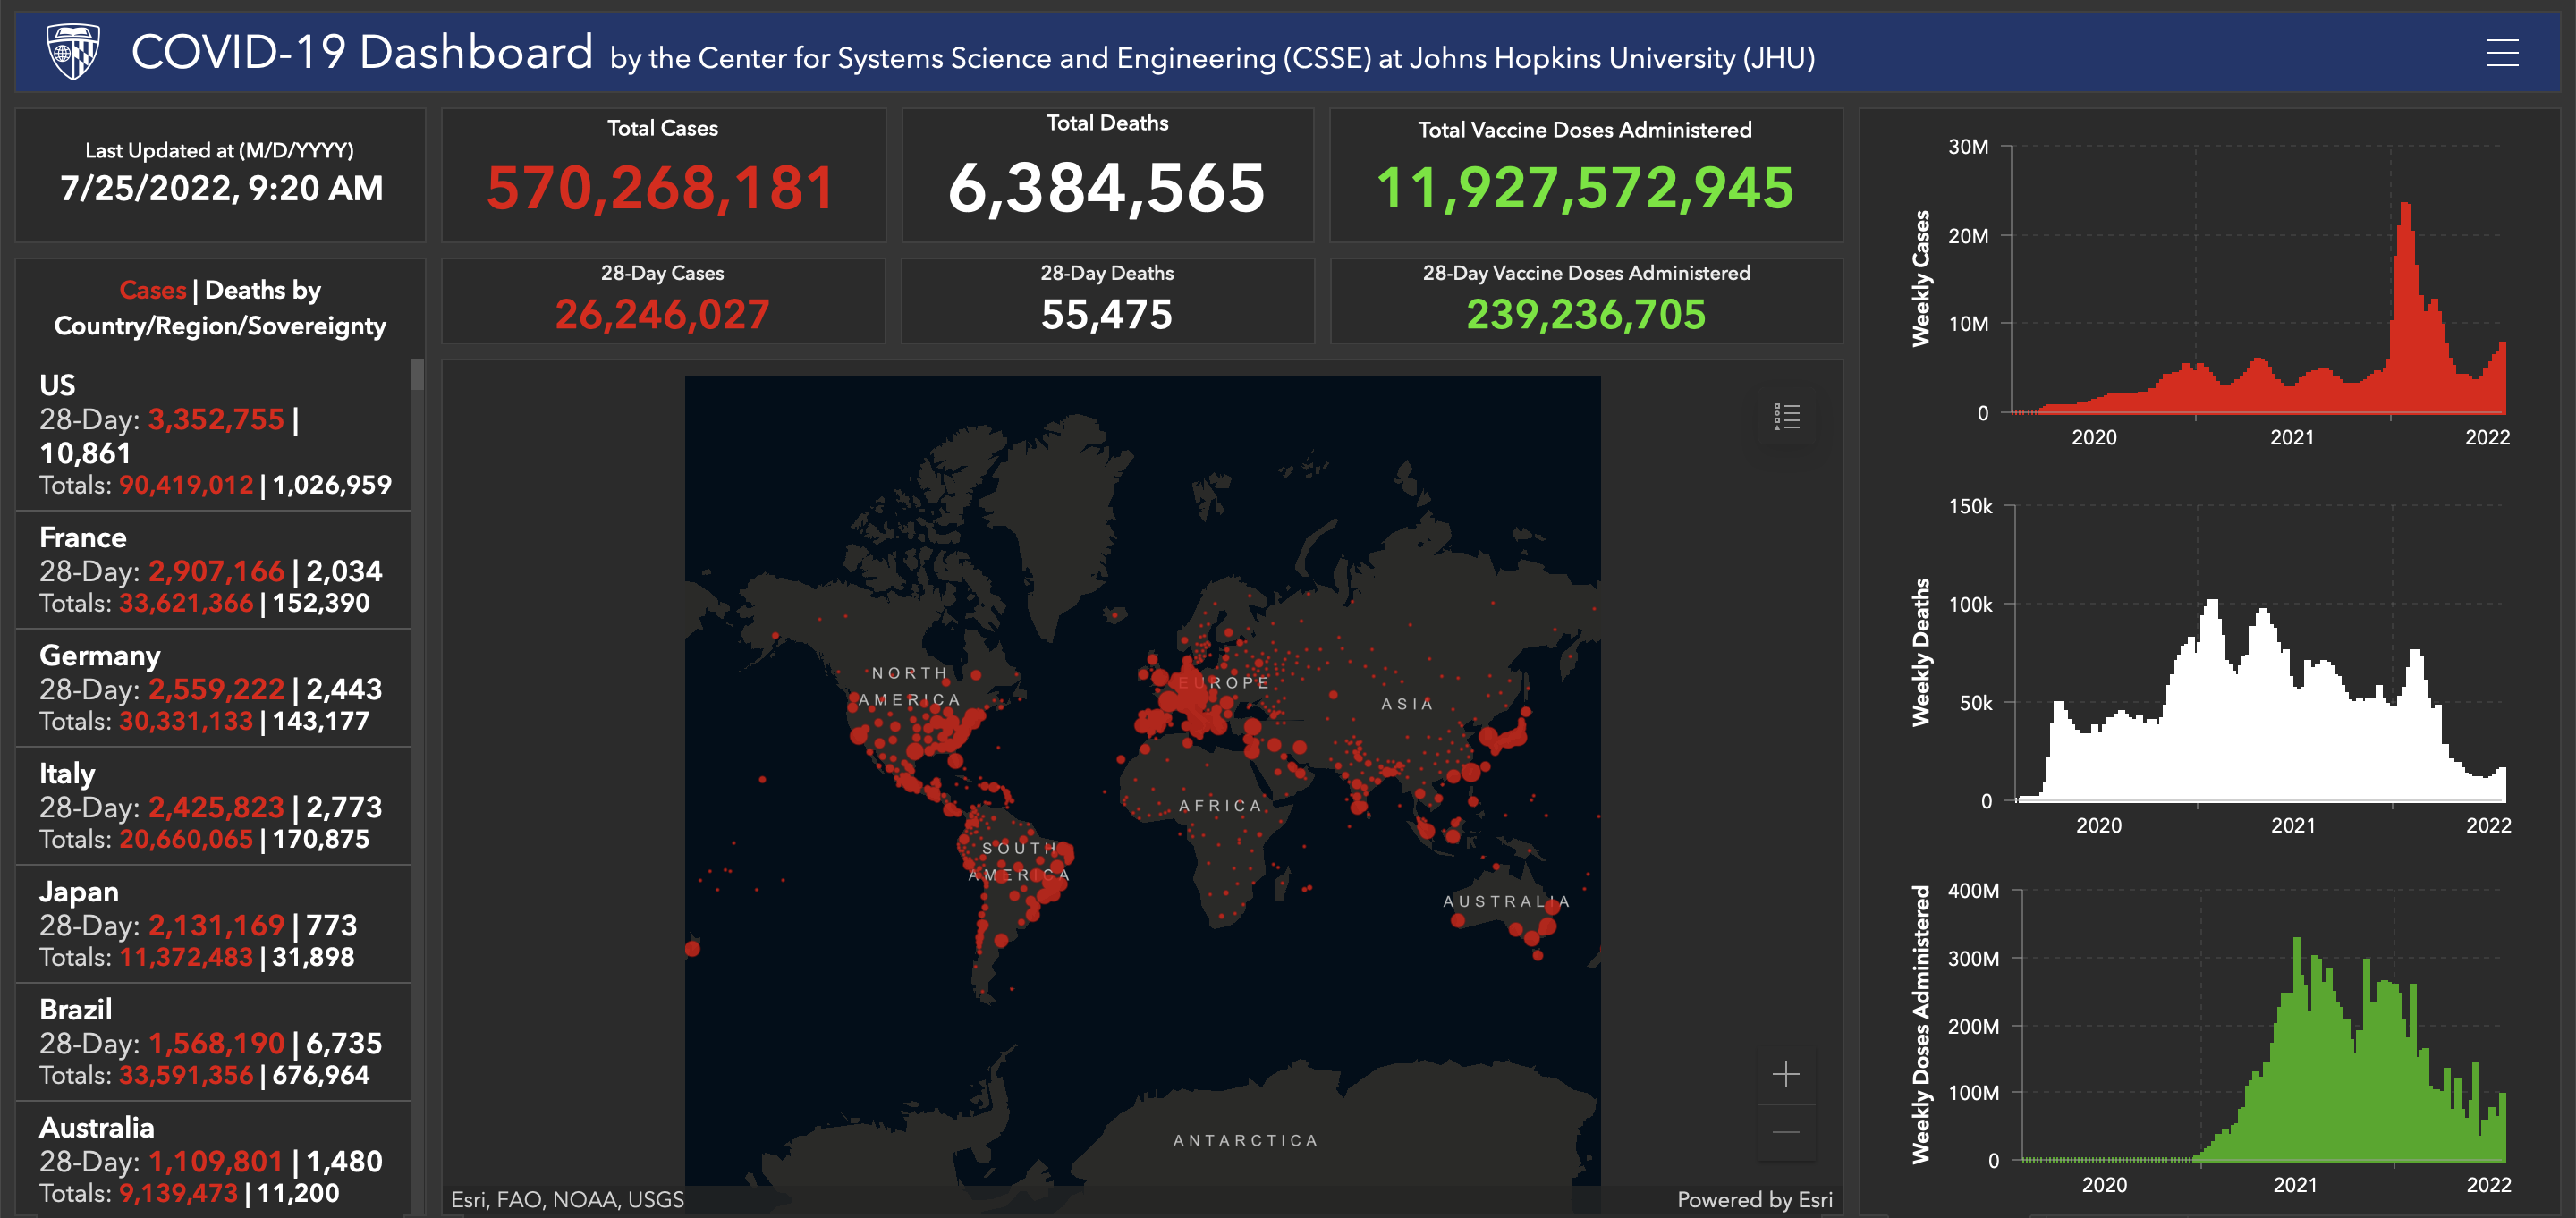Click the country list scrollbar thumb

[417, 375]
